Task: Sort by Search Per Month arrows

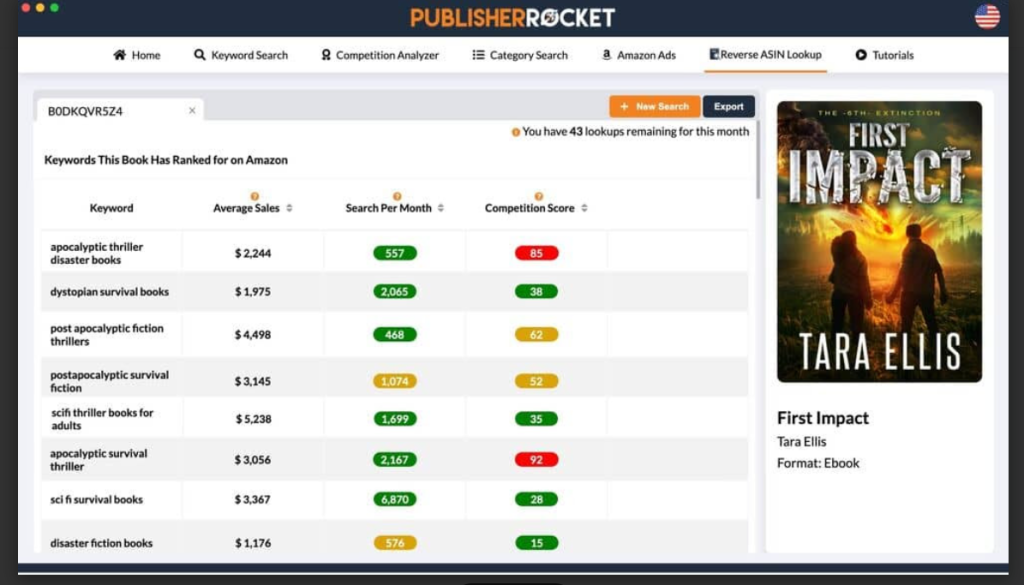Action: (x=441, y=208)
